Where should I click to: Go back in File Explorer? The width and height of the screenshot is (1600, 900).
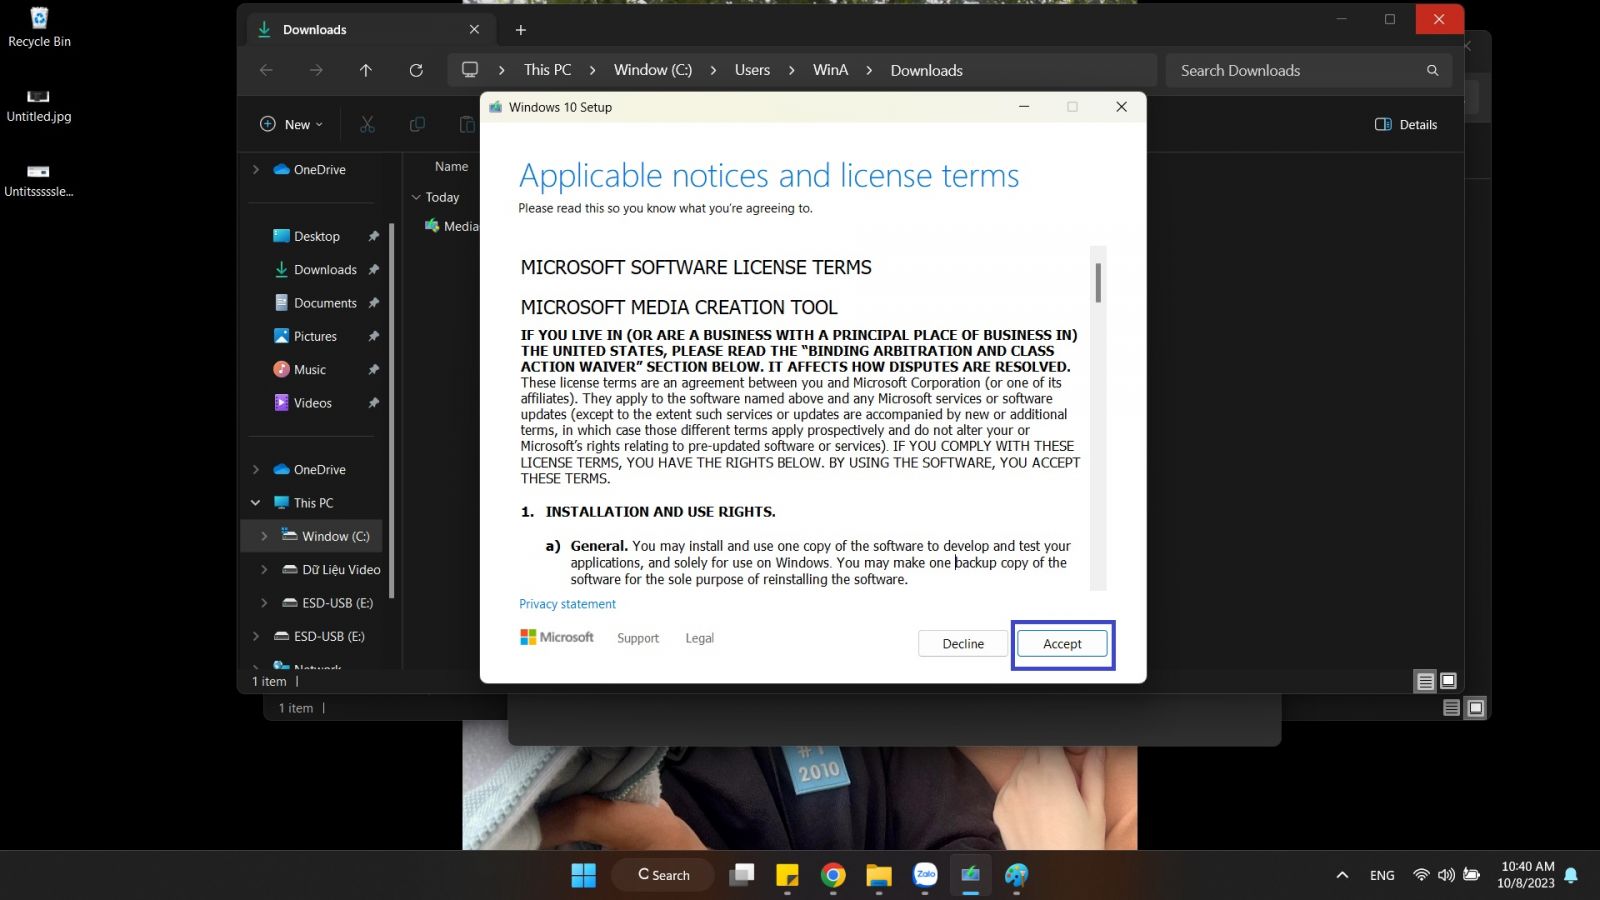pos(266,70)
